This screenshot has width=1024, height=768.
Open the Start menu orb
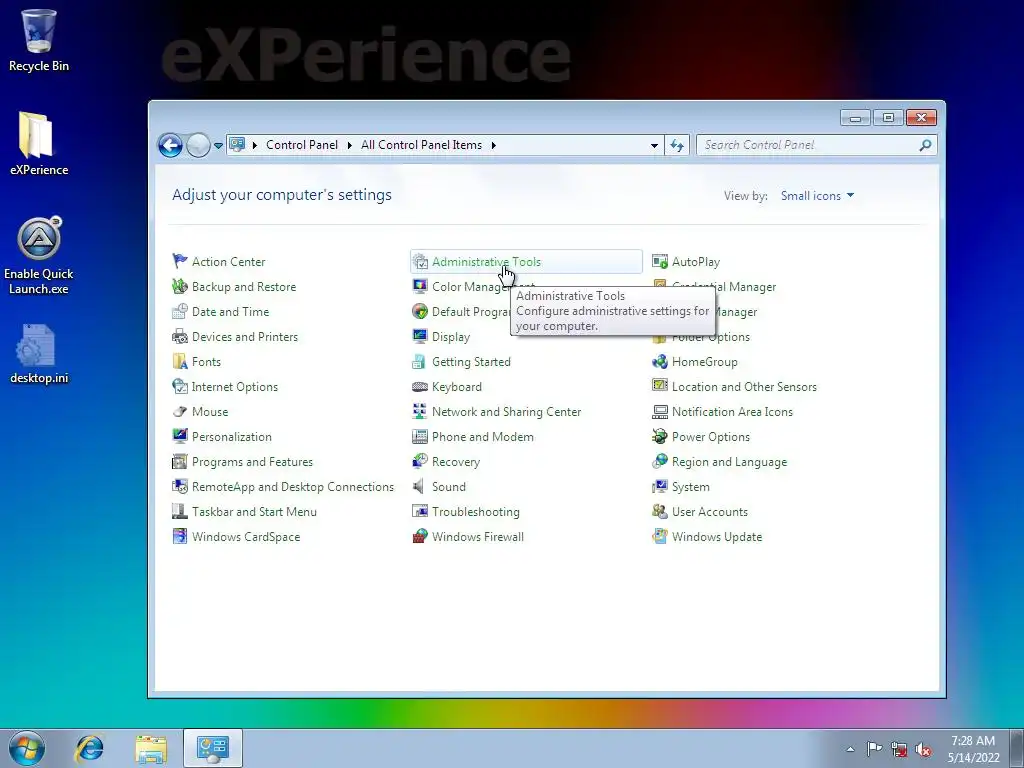tap(27, 748)
